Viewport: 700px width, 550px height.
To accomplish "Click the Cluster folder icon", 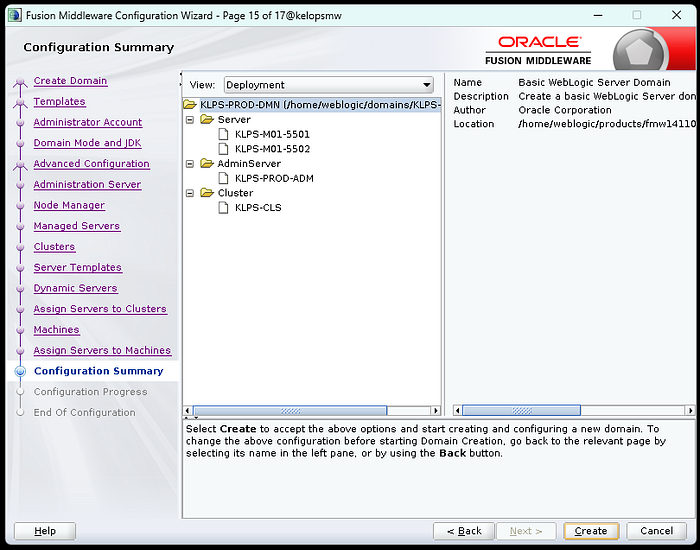I will pos(207,193).
